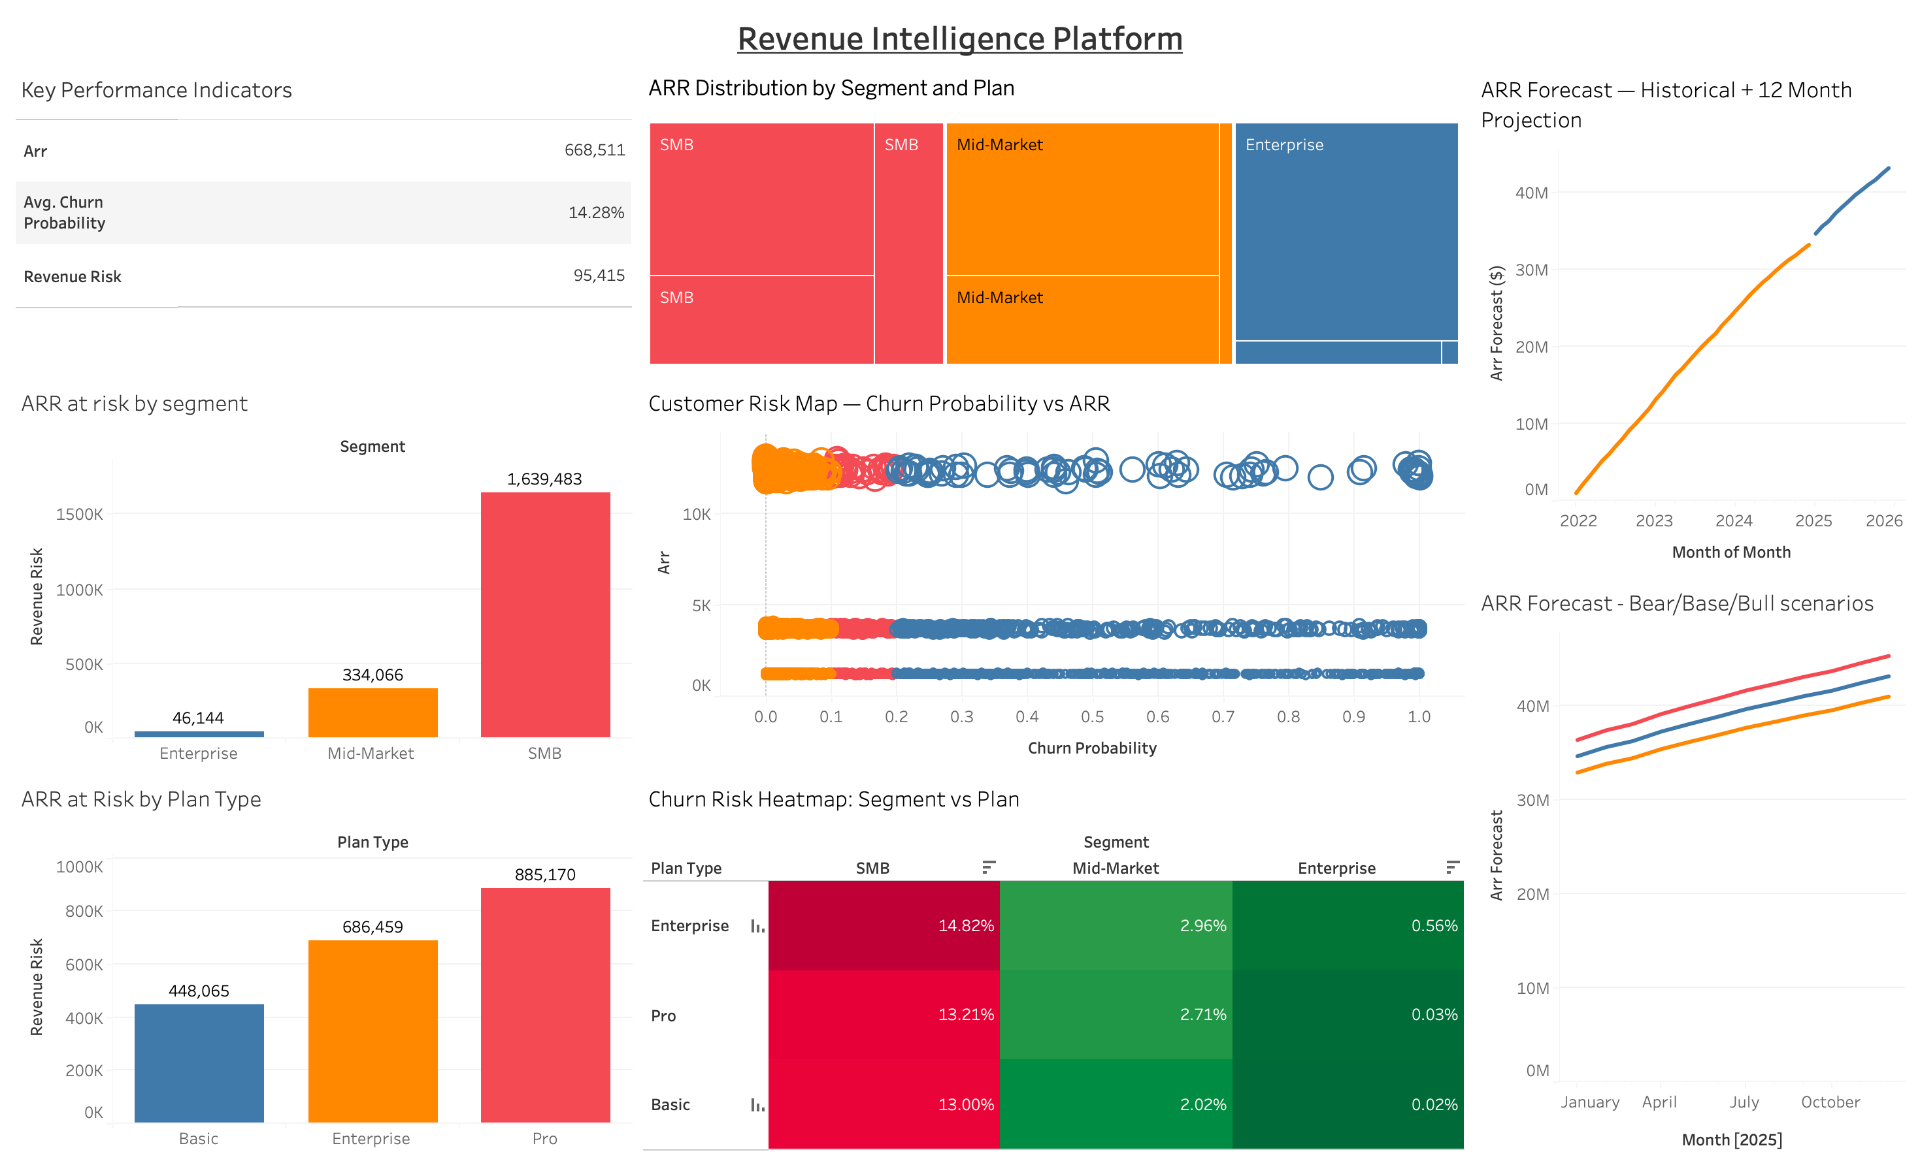
Task: Select Revenue Risk value 95,415
Action: [598, 275]
